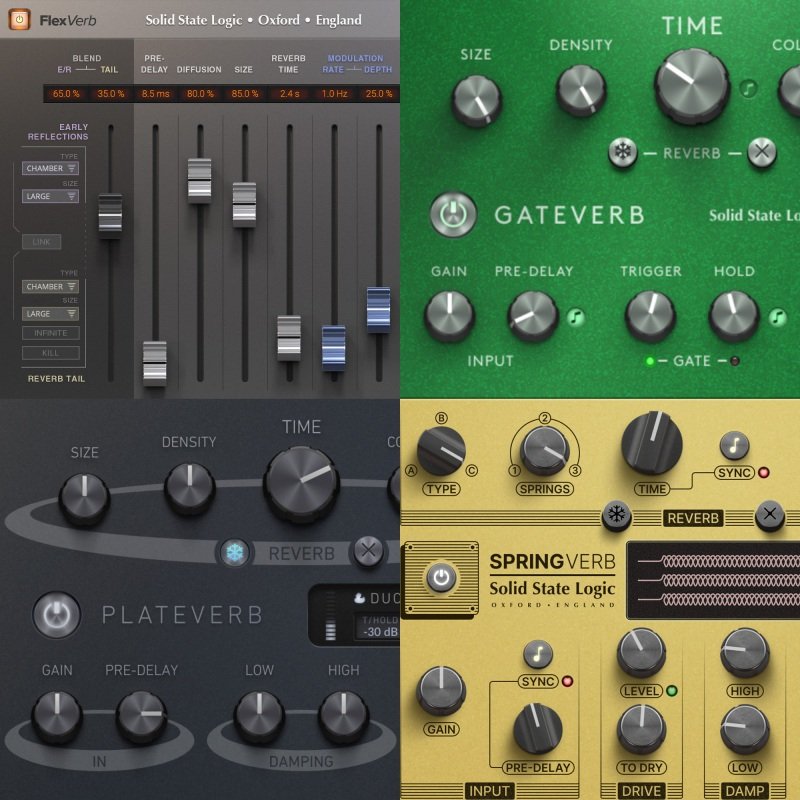800x800 pixels.
Task: Click the GateVerb reverb kill X icon
Action: [762, 152]
